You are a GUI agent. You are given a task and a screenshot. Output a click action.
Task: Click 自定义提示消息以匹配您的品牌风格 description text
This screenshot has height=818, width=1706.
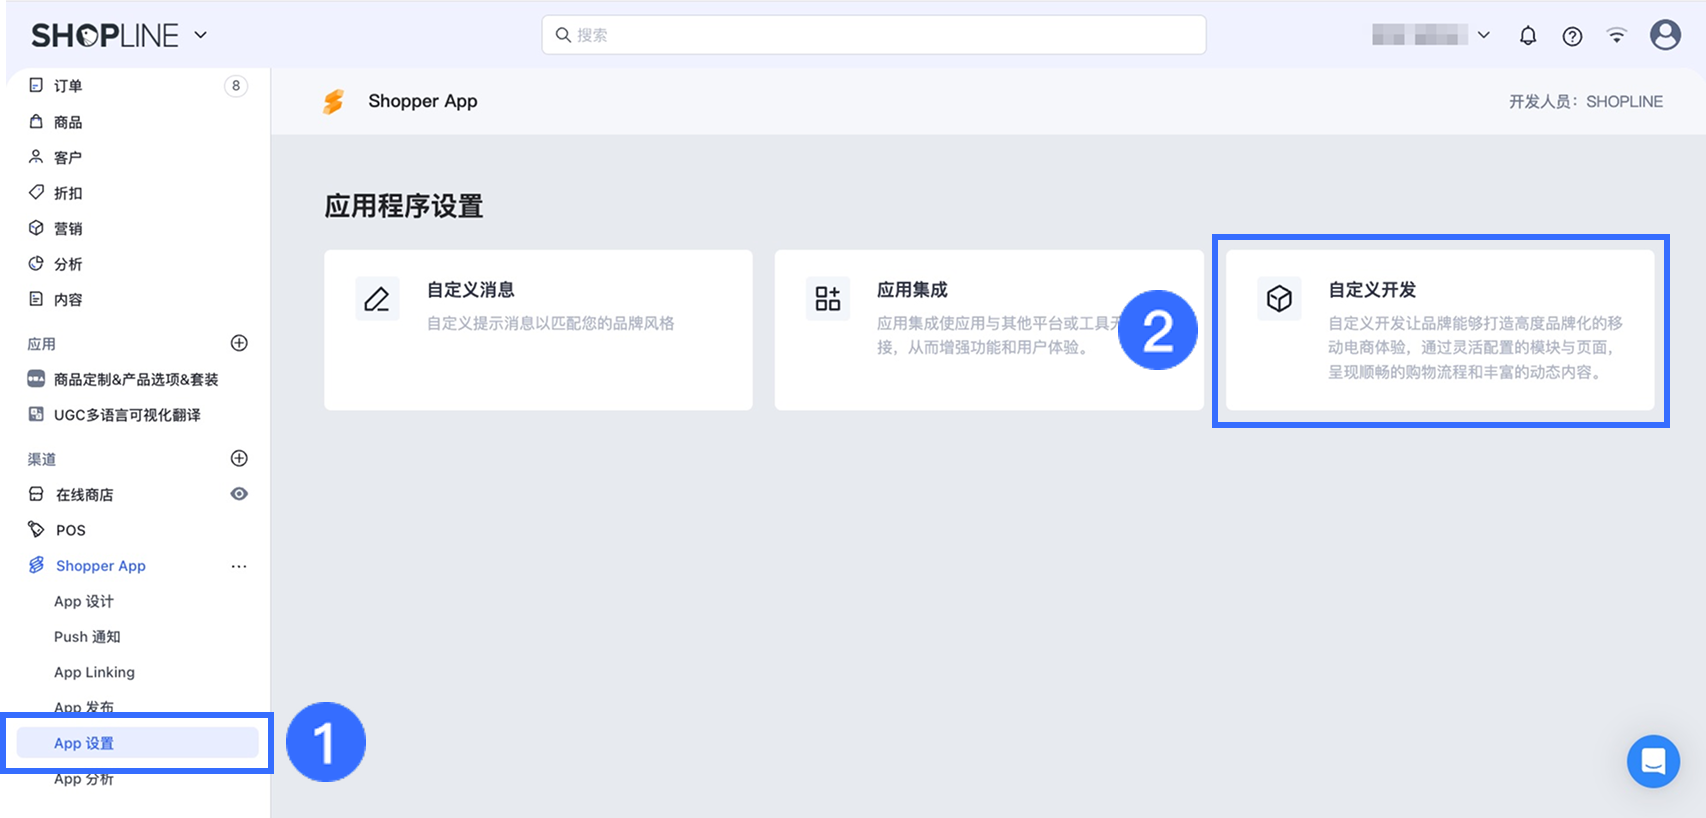[x=551, y=323]
